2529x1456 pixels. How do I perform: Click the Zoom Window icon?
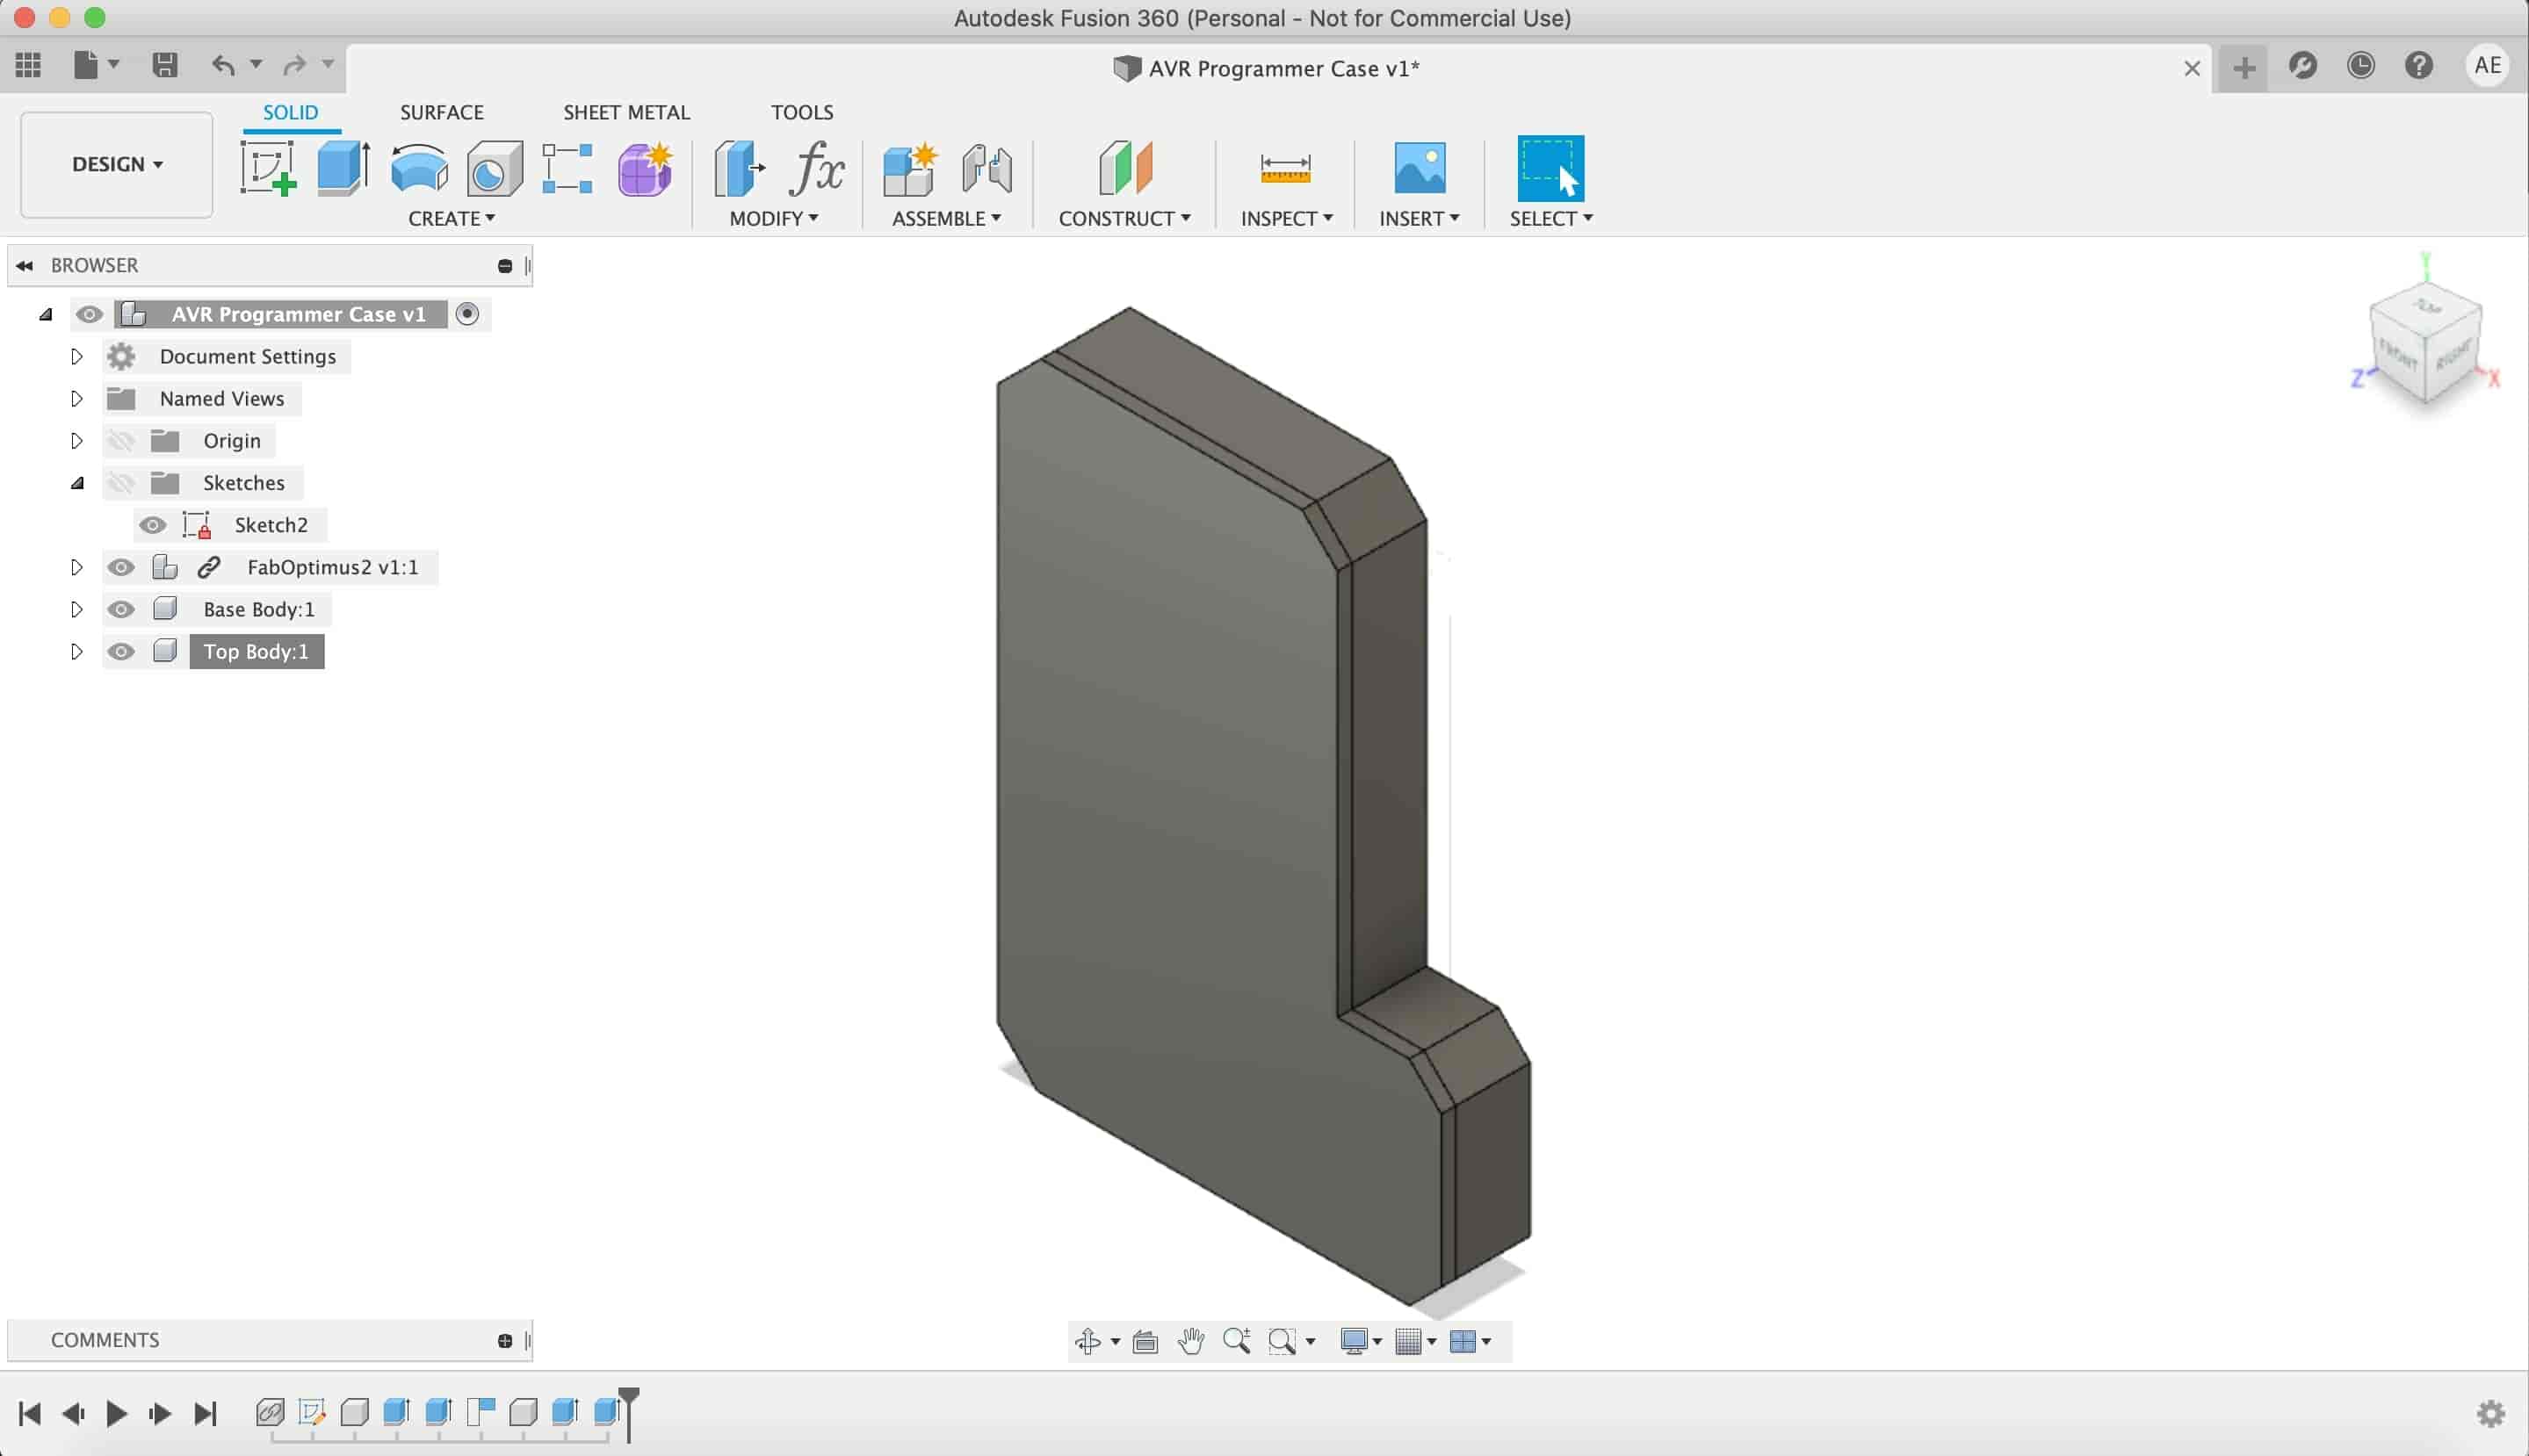coord(1282,1341)
